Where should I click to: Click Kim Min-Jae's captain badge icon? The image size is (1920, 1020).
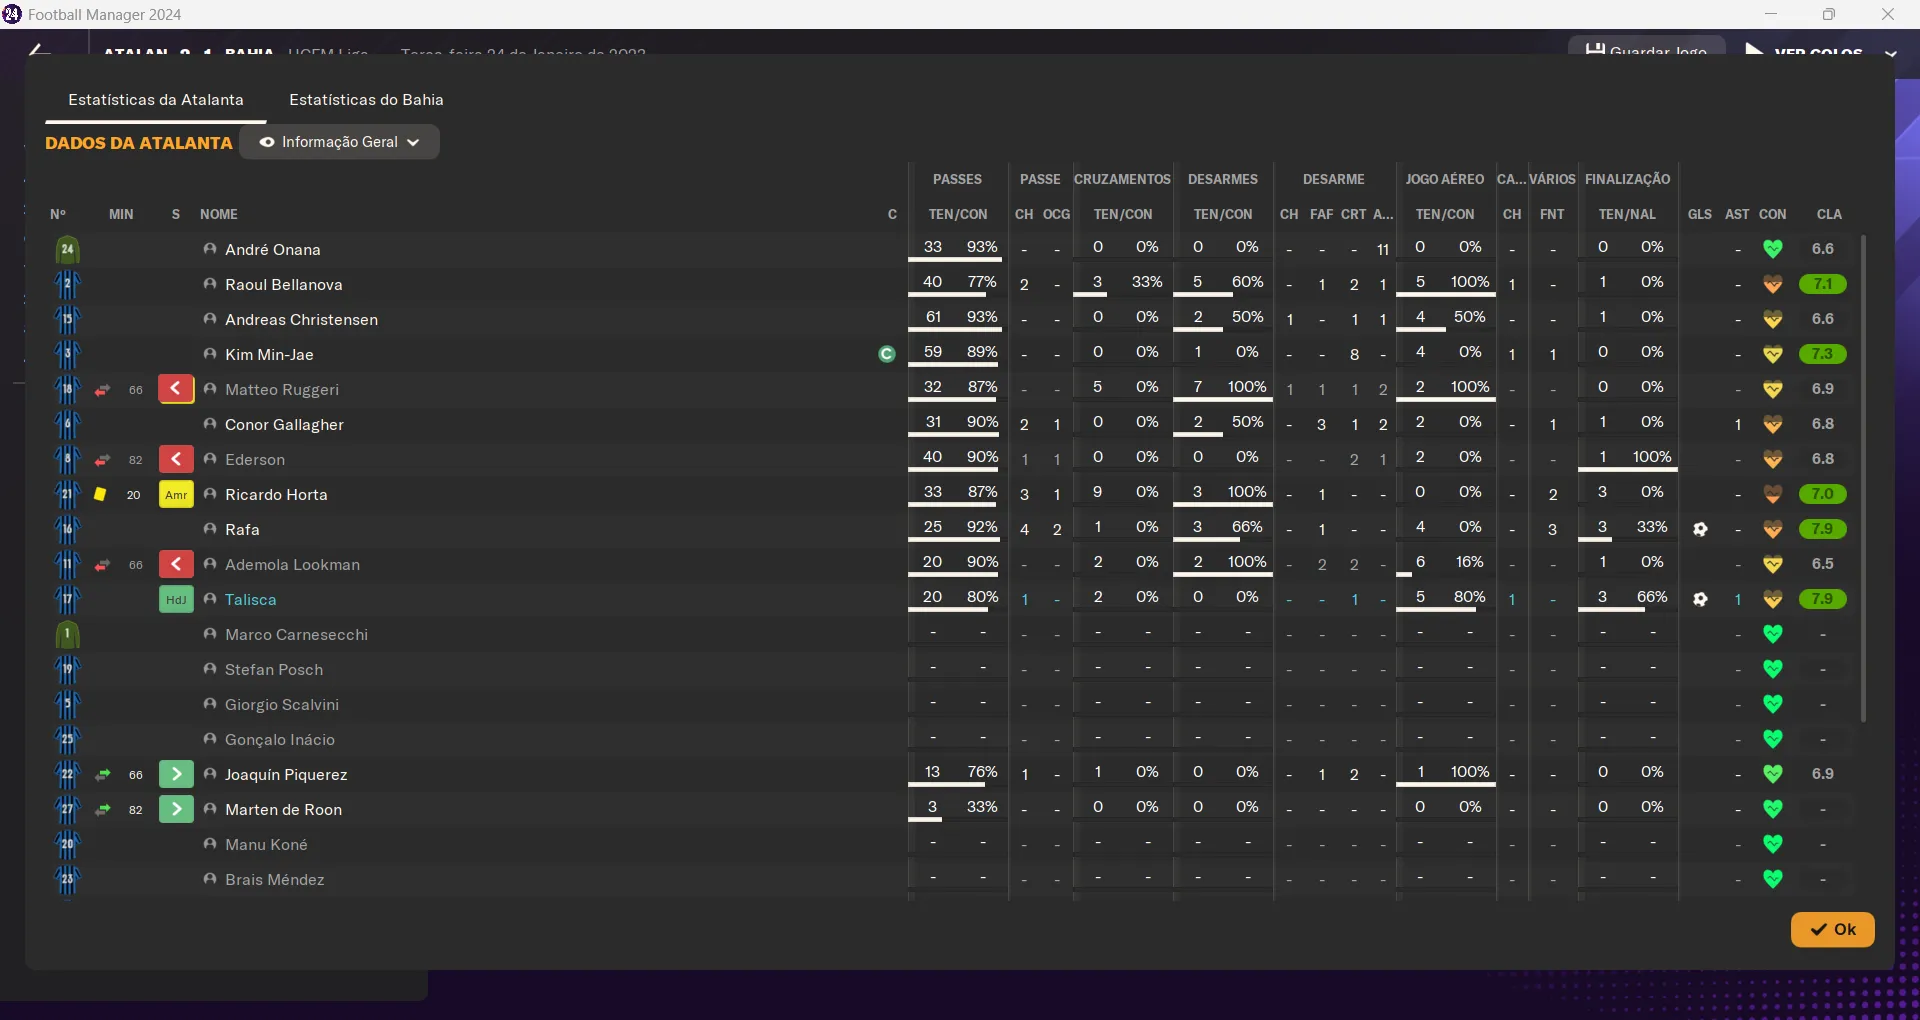[886, 354]
